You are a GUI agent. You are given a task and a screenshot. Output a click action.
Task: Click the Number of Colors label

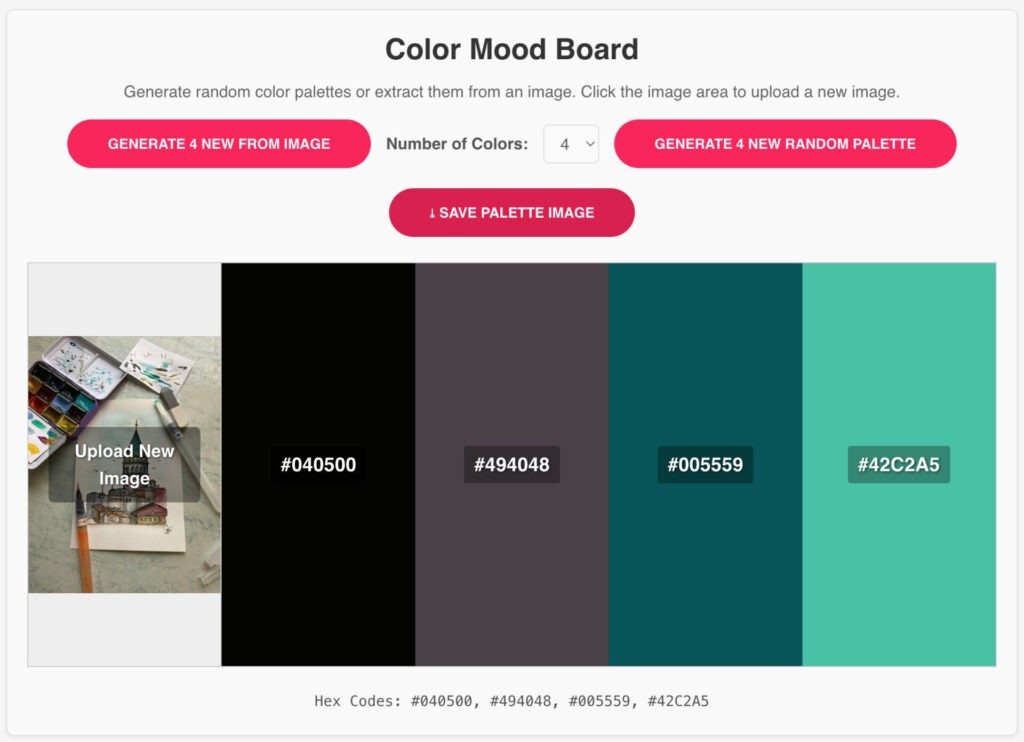pos(457,144)
